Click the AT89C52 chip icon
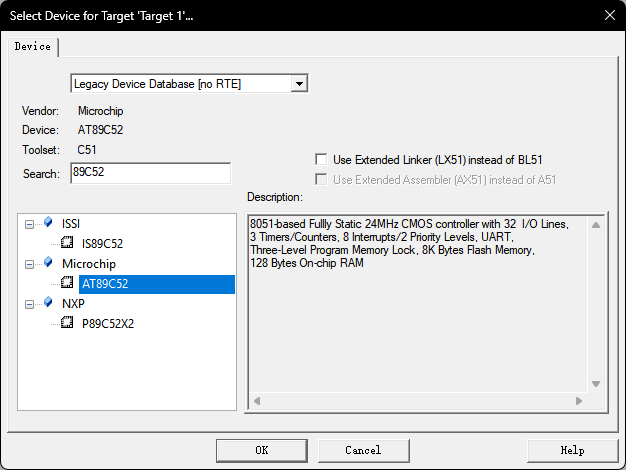The height and width of the screenshot is (470, 626). [67, 283]
